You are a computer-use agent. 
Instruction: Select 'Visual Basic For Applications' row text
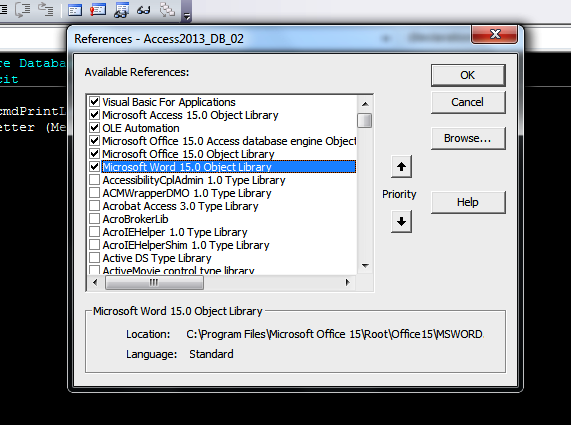[x=169, y=102]
